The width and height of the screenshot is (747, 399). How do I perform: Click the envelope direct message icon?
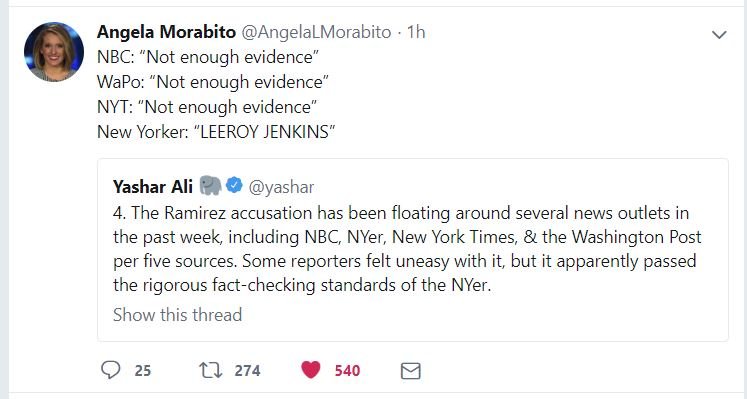click(x=411, y=371)
